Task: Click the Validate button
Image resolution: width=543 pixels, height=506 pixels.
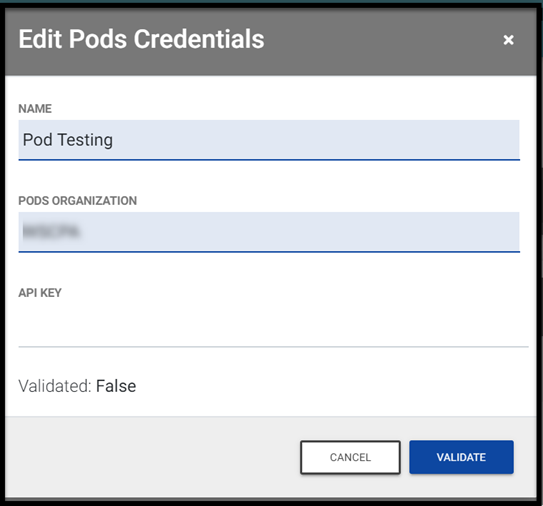Action: [461, 457]
